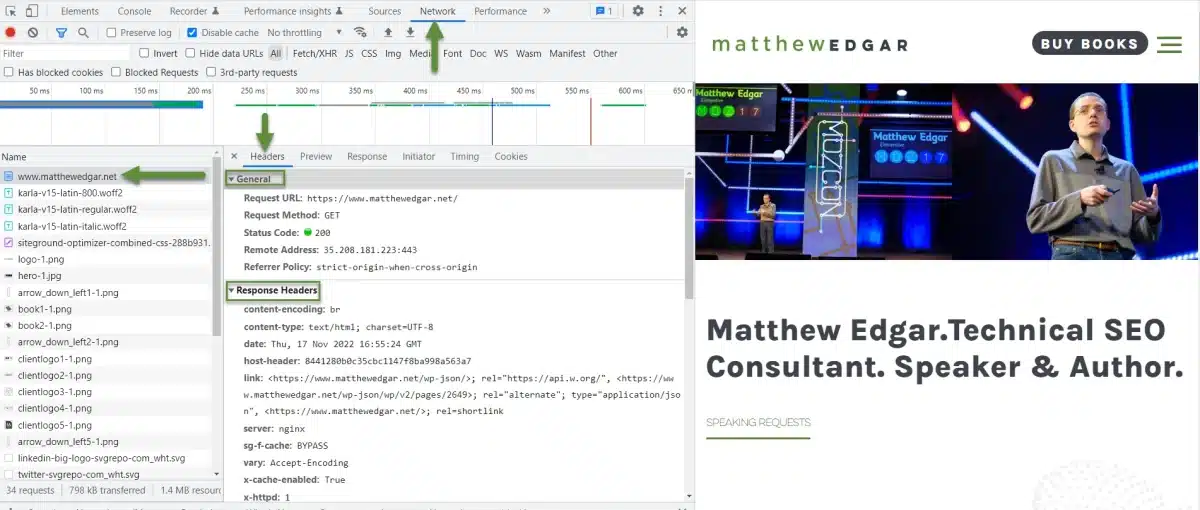Select hero-1.jpg request row

pyautogui.click(x=106, y=275)
